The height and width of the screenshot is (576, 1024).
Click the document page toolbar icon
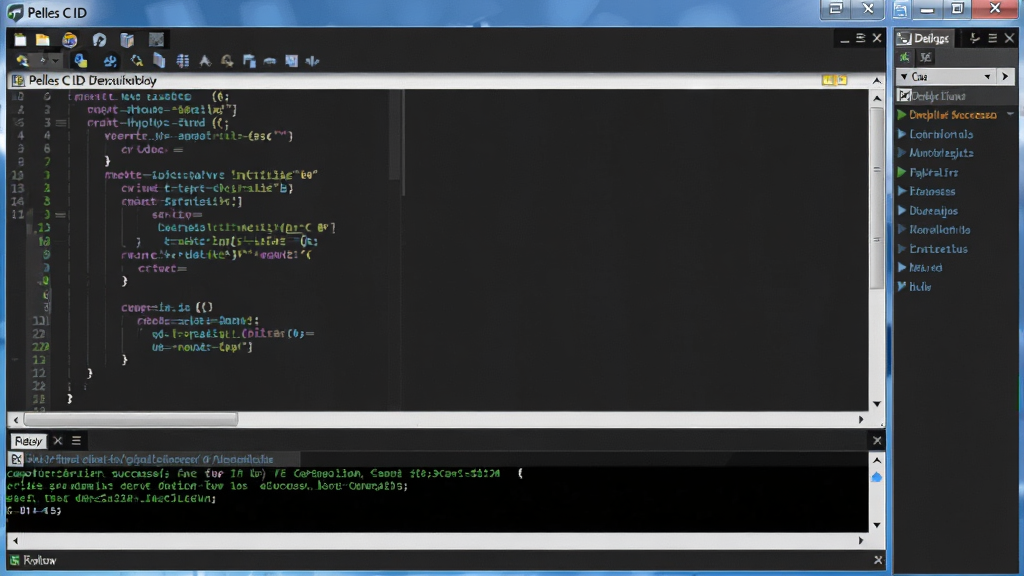[x=159, y=61]
